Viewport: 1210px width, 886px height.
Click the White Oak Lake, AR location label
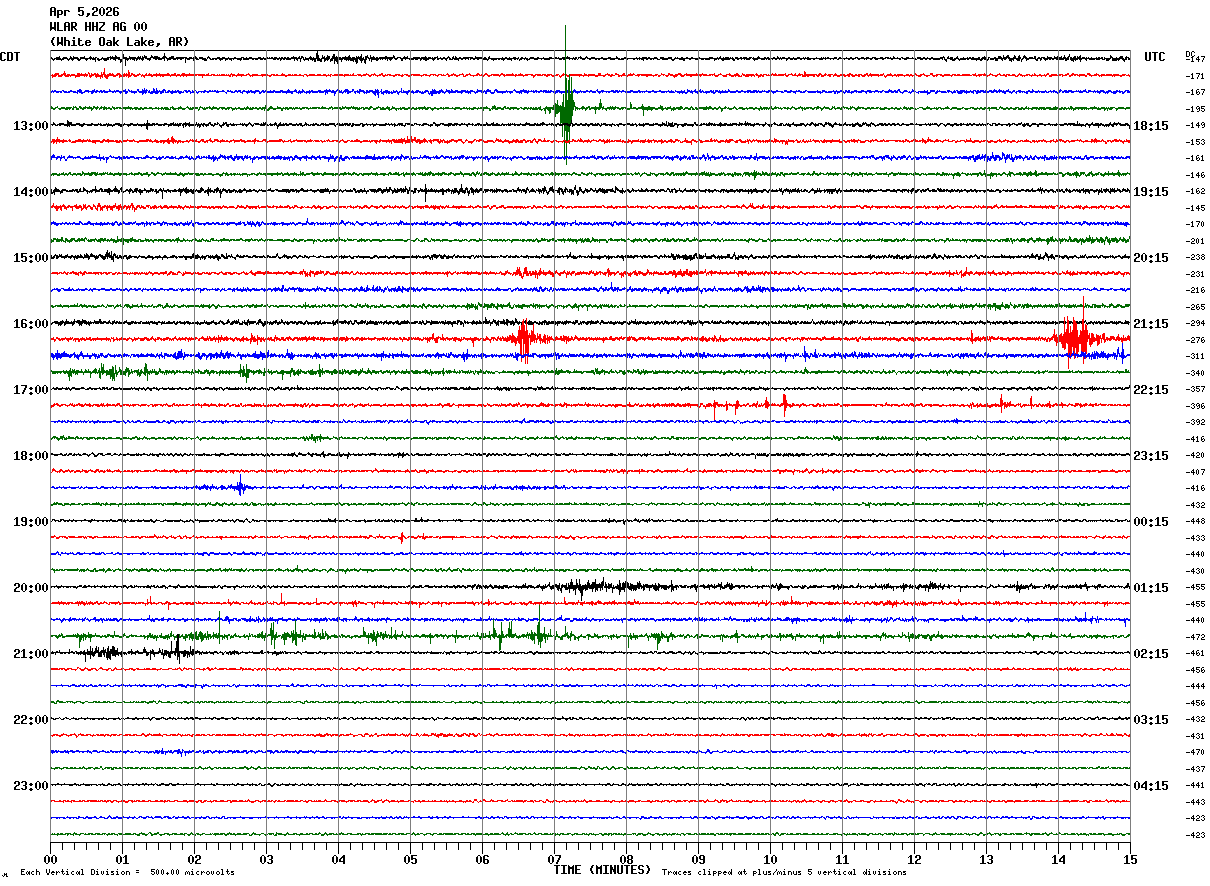click(x=119, y=42)
